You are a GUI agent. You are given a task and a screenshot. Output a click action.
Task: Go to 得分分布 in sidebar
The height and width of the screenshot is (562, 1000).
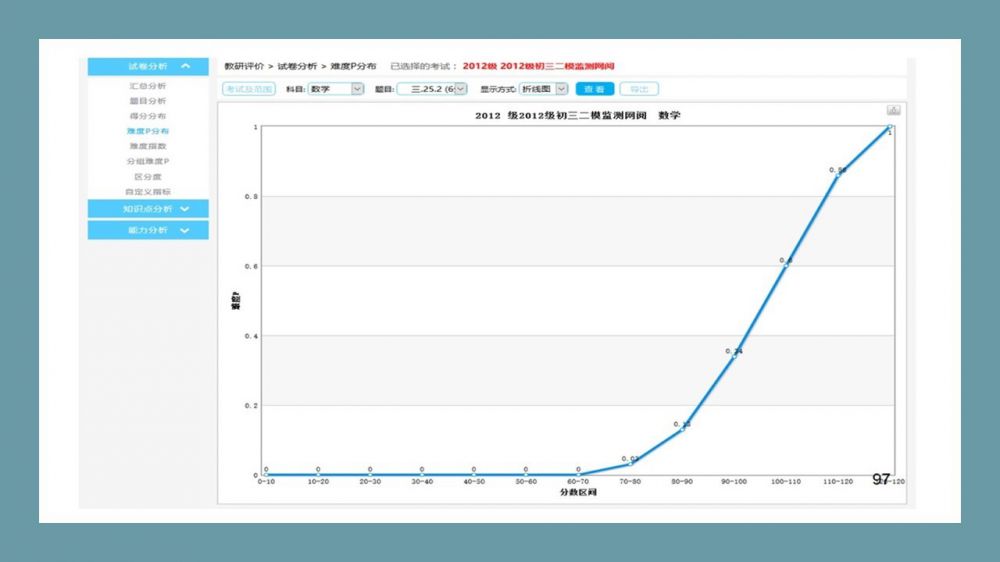148,116
